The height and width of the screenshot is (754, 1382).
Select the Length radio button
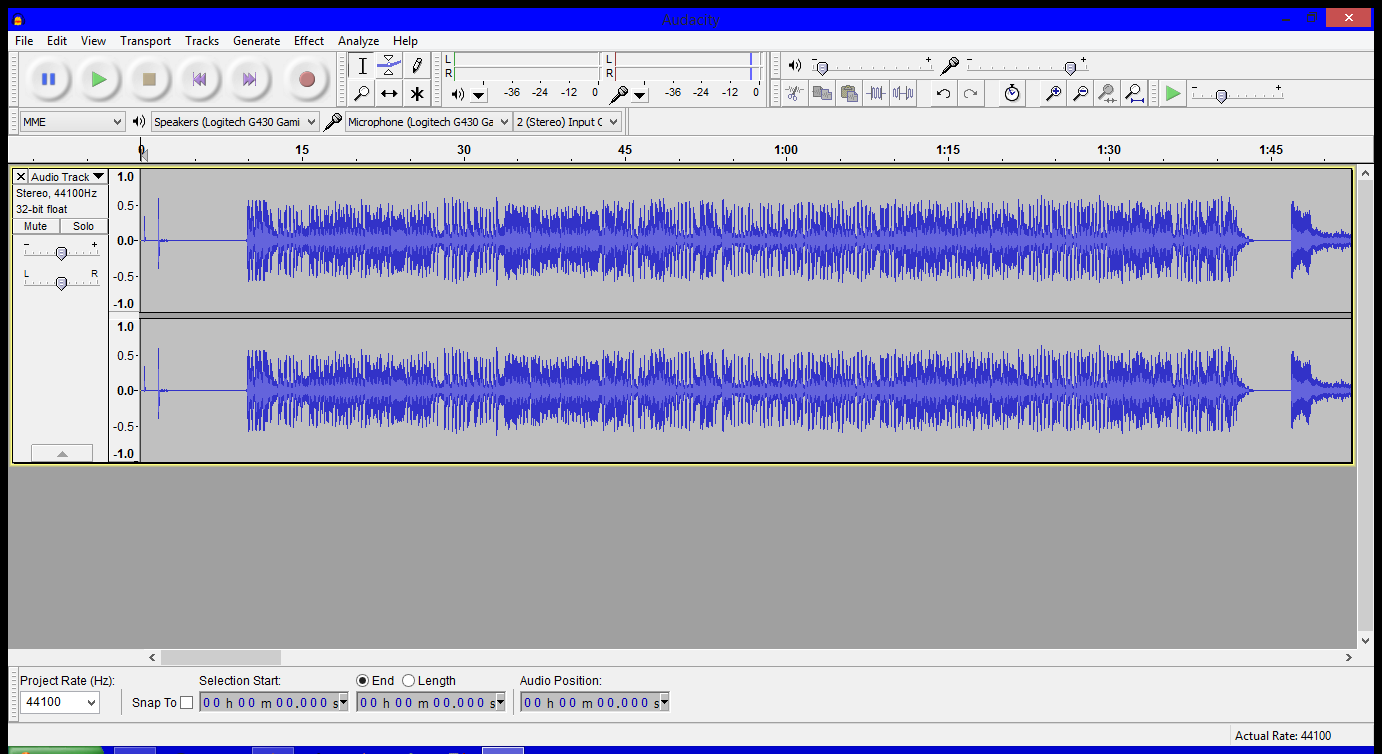(x=408, y=681)
